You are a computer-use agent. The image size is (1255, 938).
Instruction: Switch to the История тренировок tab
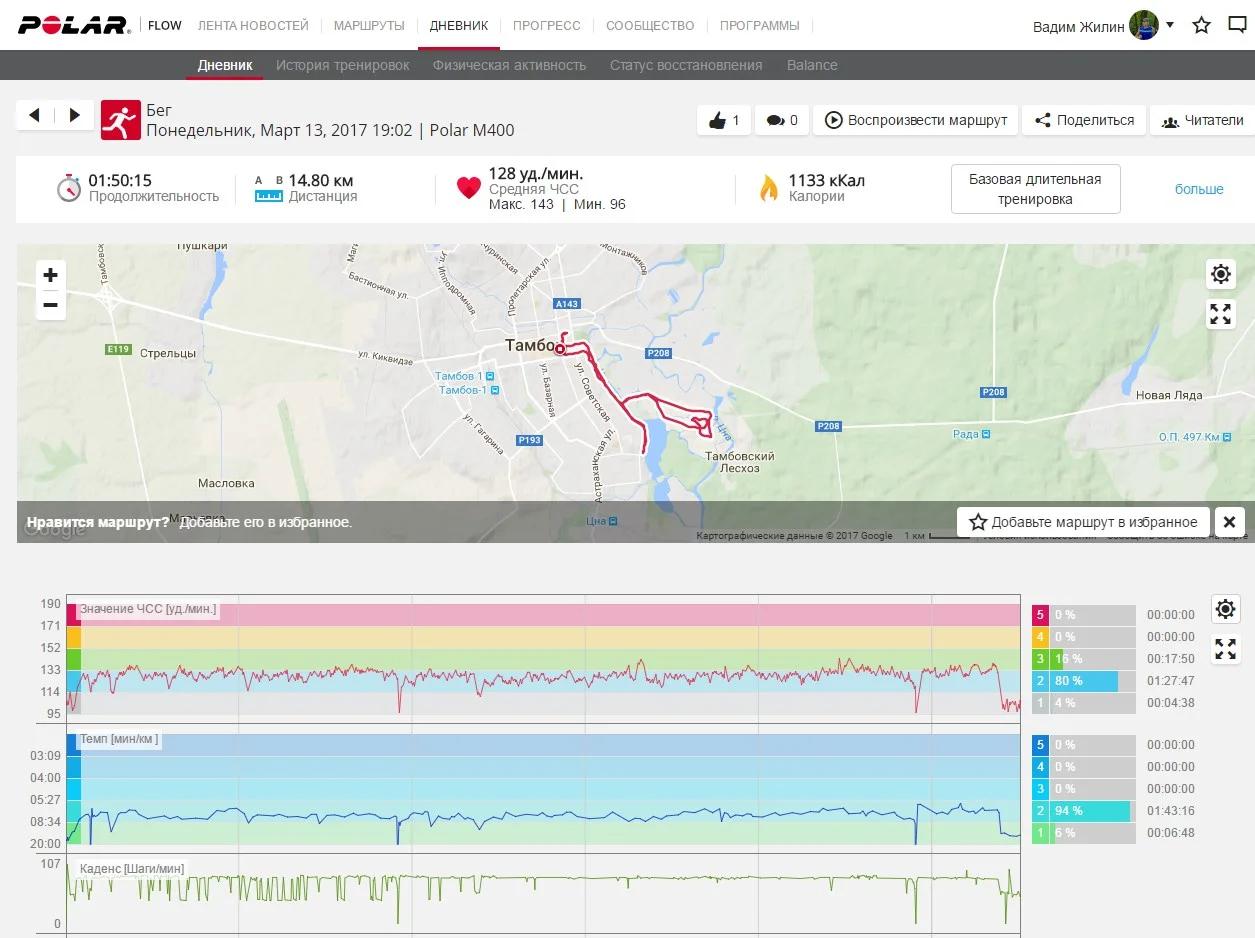coord(343,65)
